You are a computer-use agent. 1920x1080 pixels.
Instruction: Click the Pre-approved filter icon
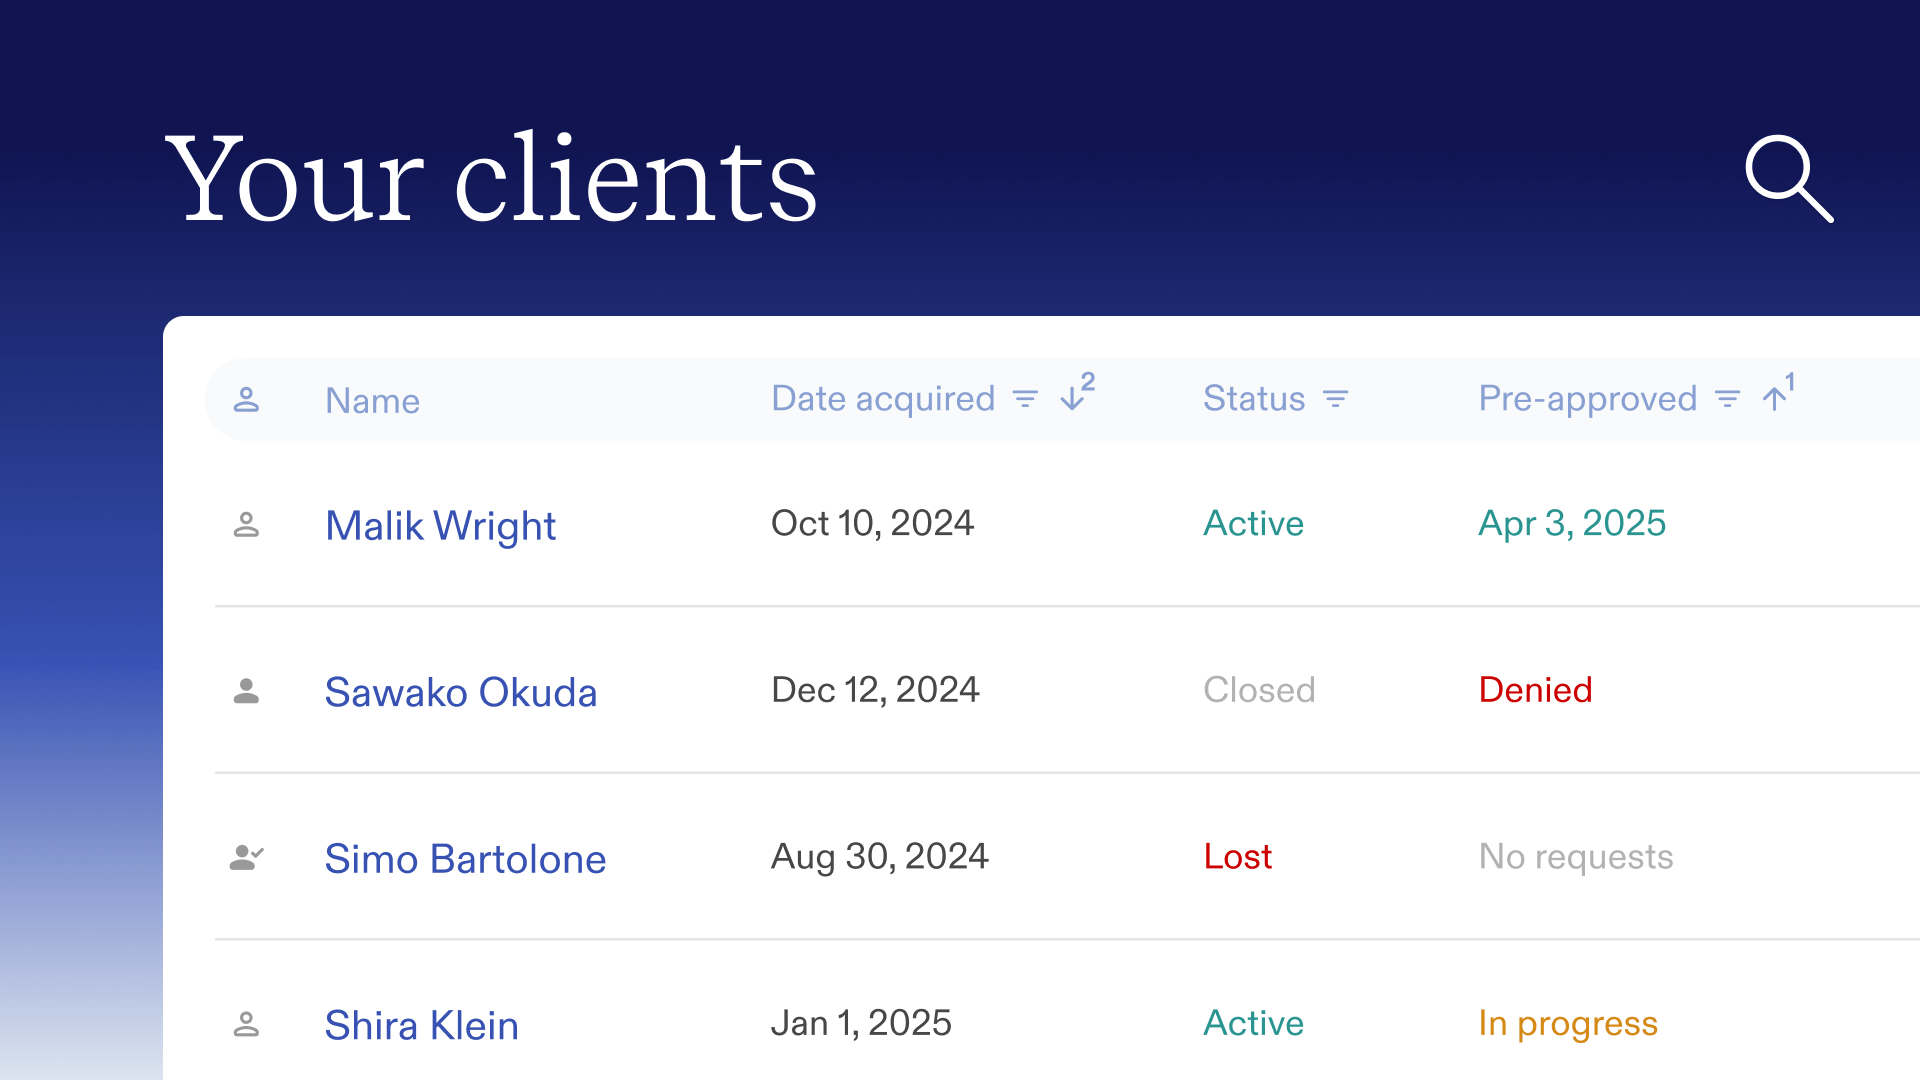(1728, 399)
